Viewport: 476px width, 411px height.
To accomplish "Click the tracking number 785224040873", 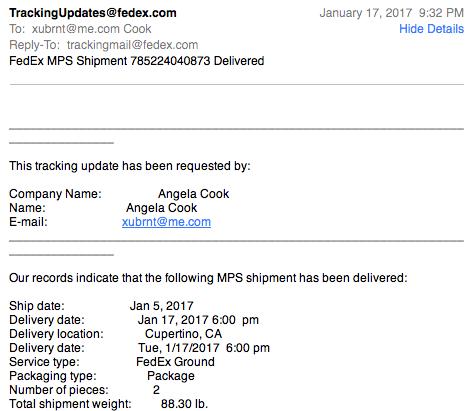I will click(170, 61).
